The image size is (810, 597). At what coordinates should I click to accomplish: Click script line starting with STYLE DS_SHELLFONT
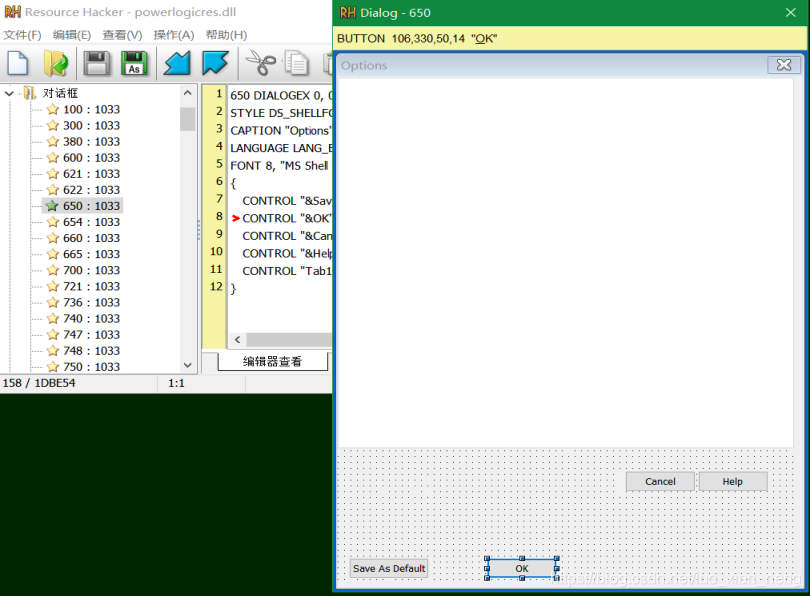(281, 113)
